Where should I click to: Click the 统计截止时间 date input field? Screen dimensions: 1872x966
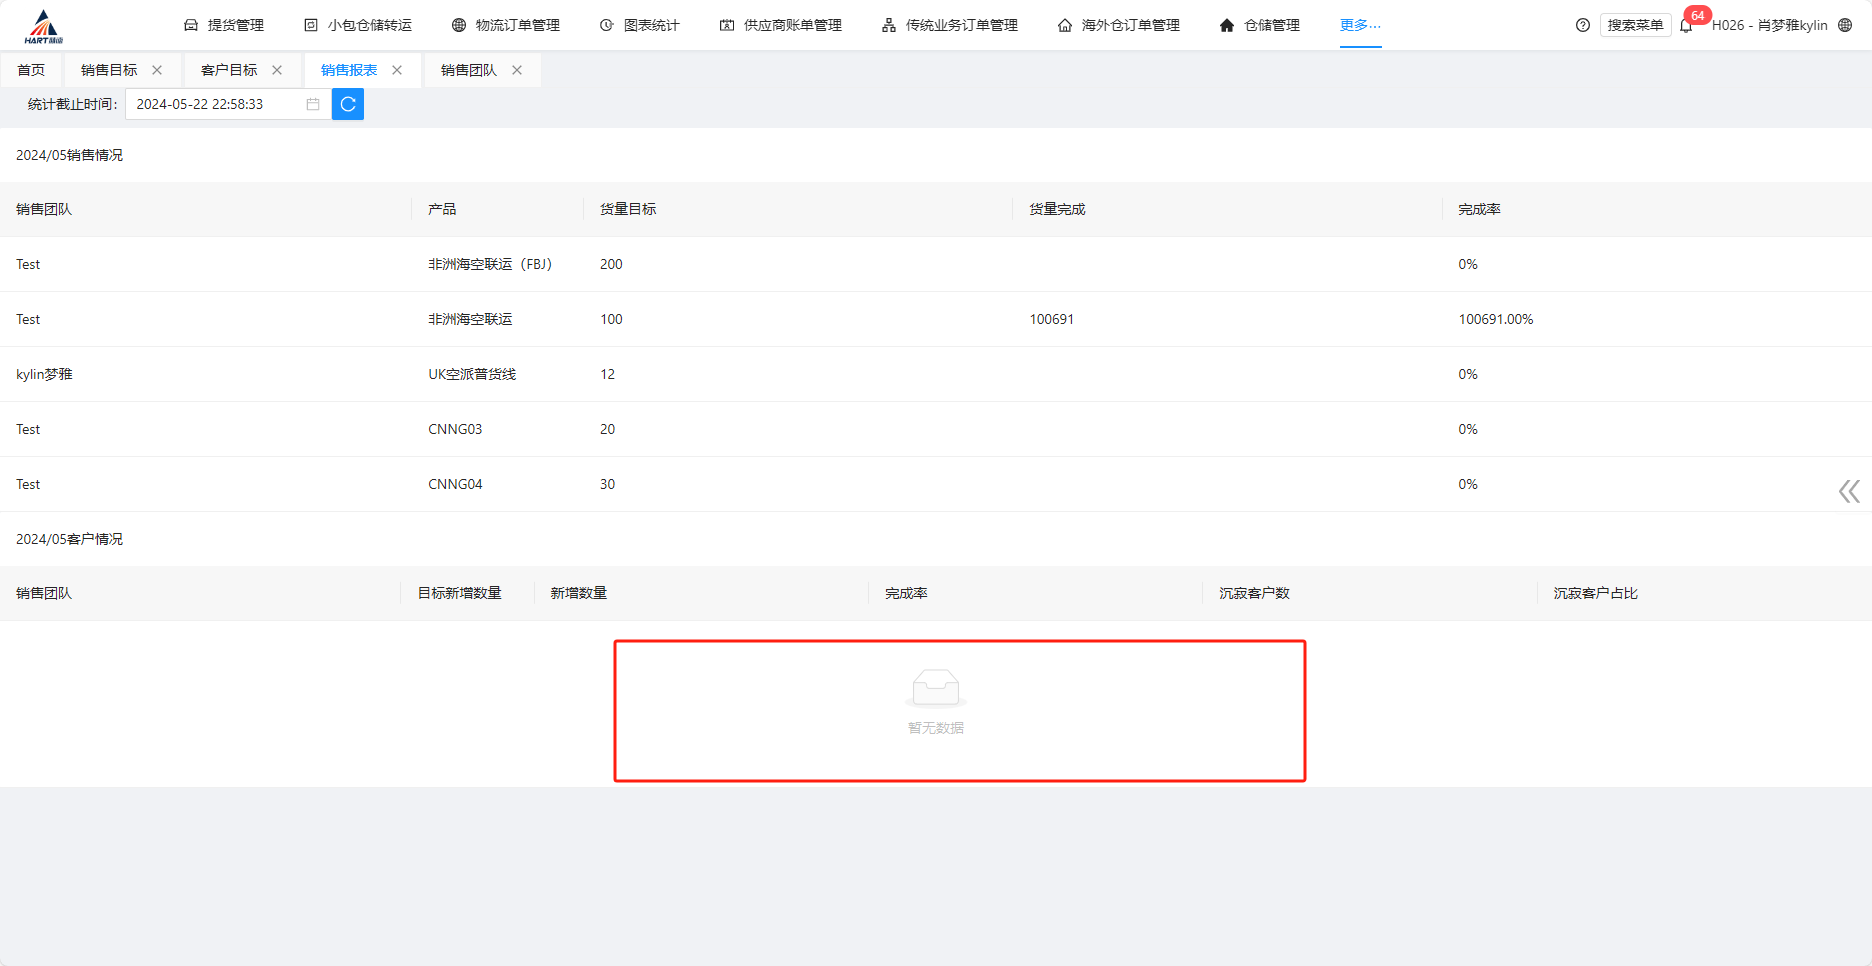pos(215,104)
